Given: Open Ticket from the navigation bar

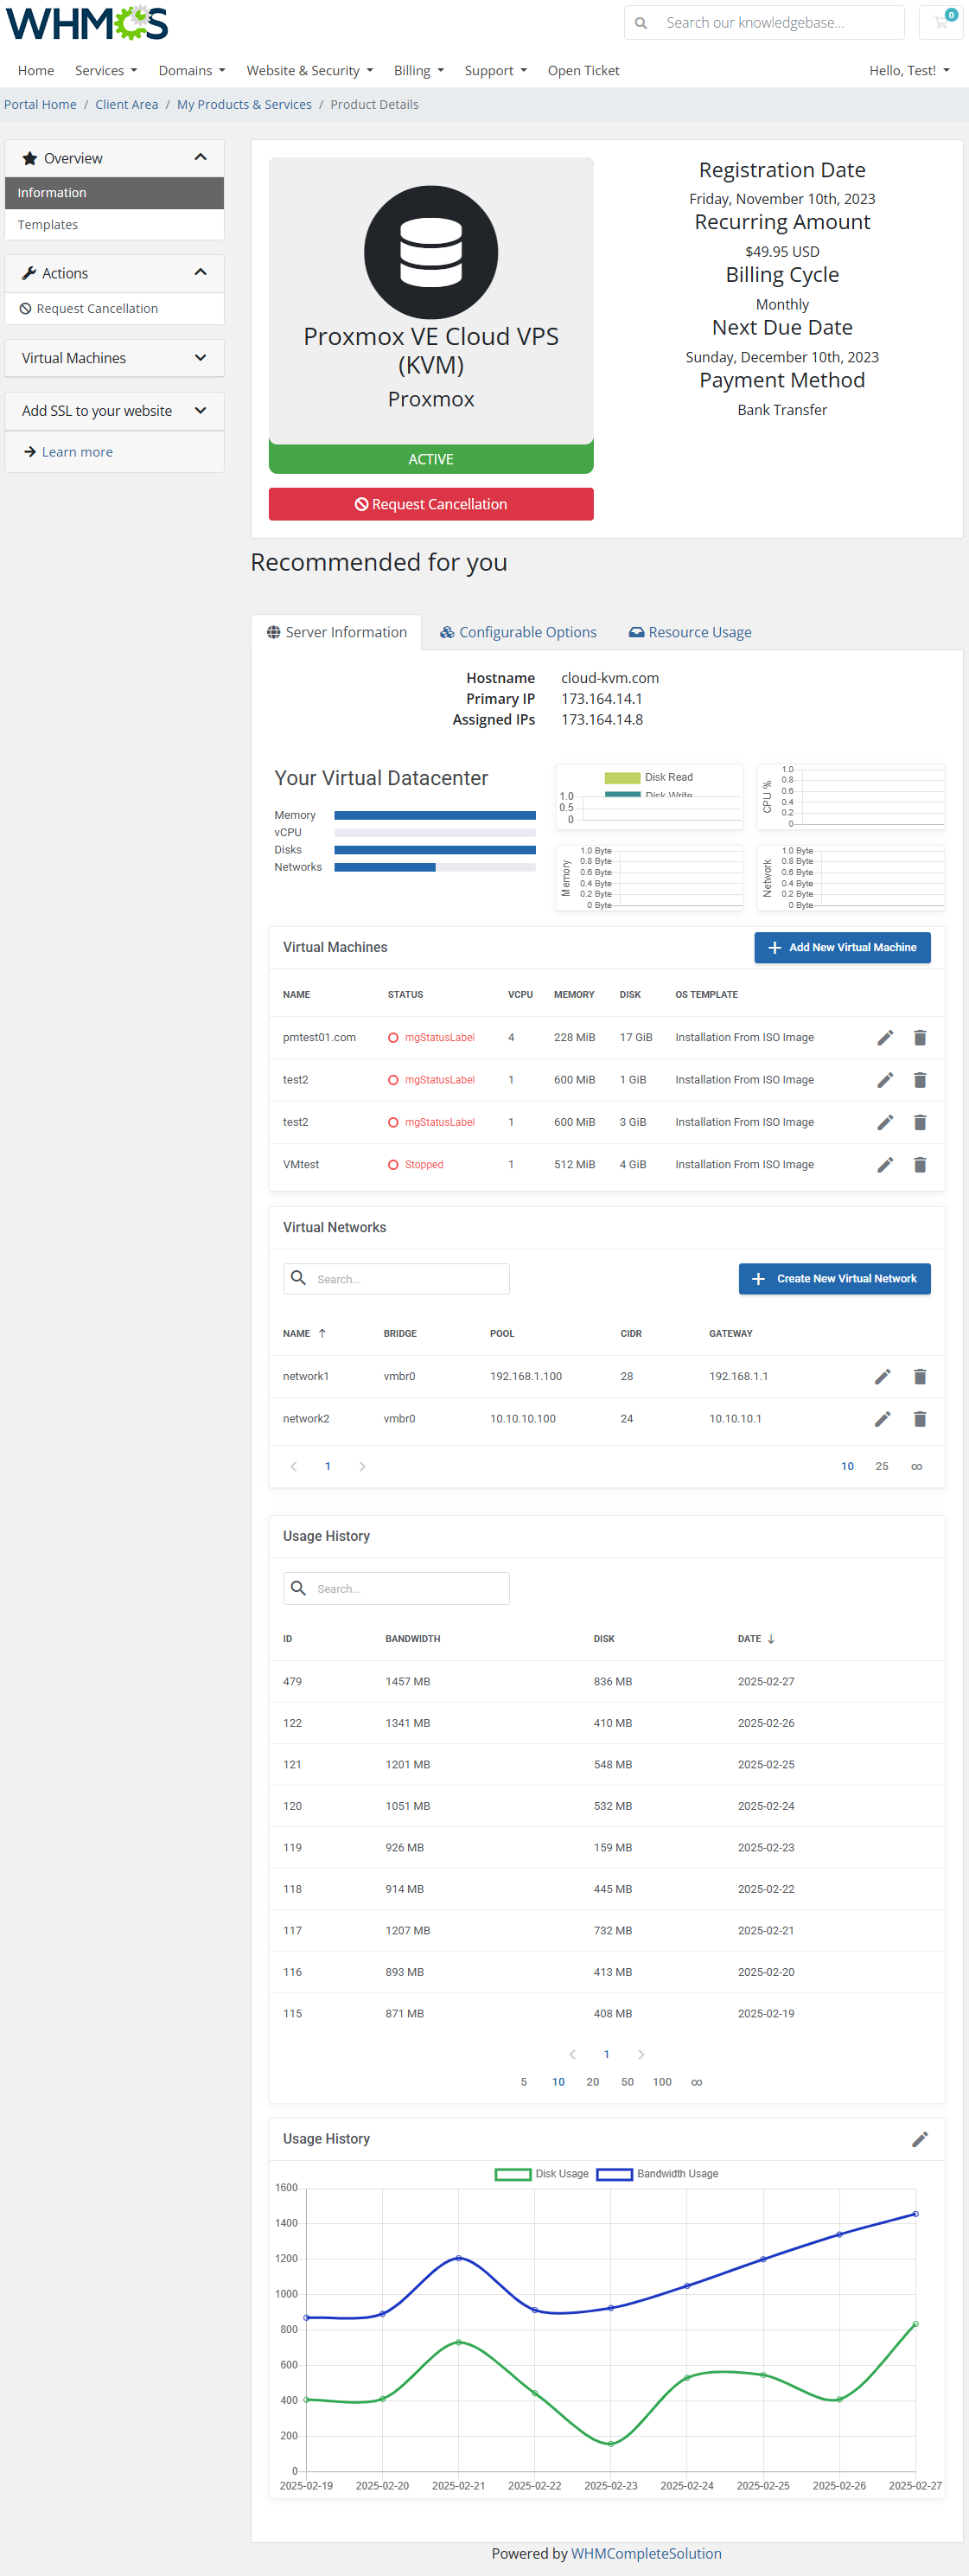Looking at the screenshot, I should (x=583, y=71).
